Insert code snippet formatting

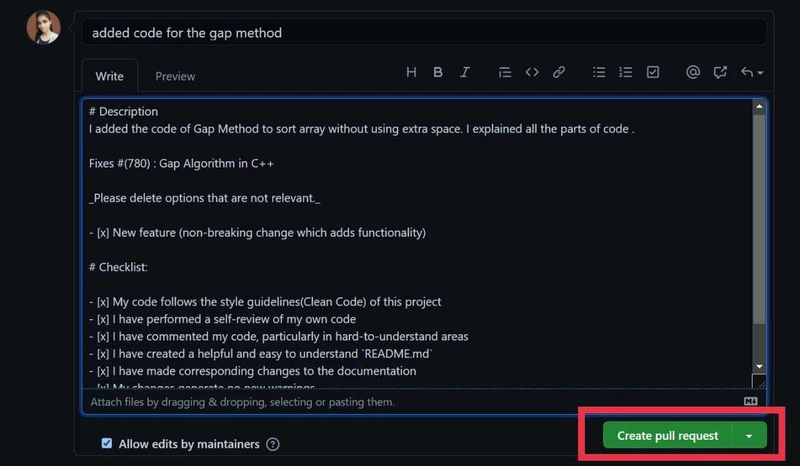click(x=532, y=72)
